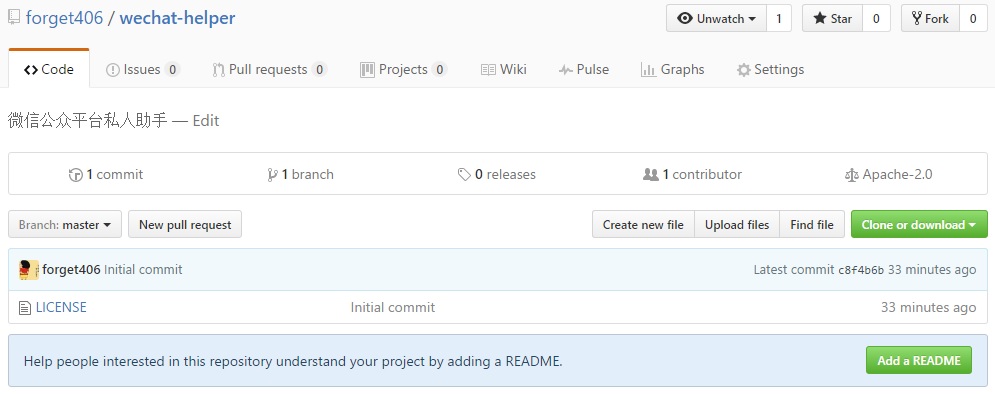Viewport: 995px width, 394px height.
Task: View the 1 commit history
Action: pos(106,174)
